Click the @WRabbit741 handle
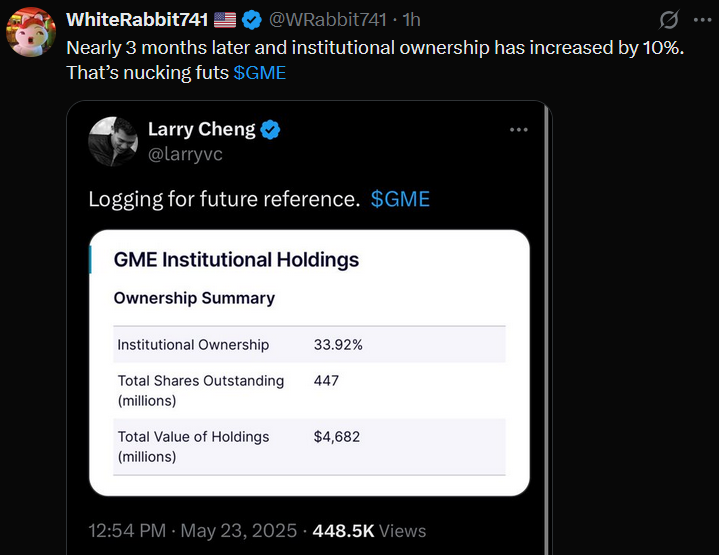Image resolution: width=719 pixels, height=555 pixels. 326,20
